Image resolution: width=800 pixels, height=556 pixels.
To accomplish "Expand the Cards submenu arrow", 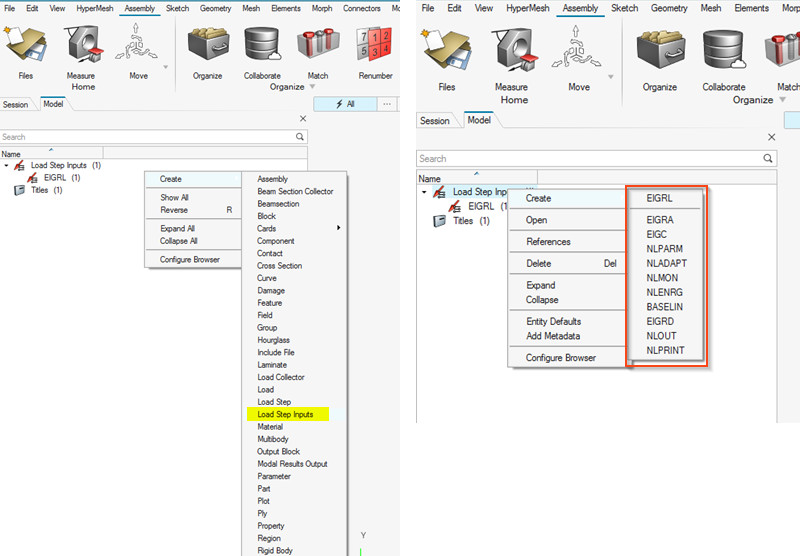I will coord(338,228).
